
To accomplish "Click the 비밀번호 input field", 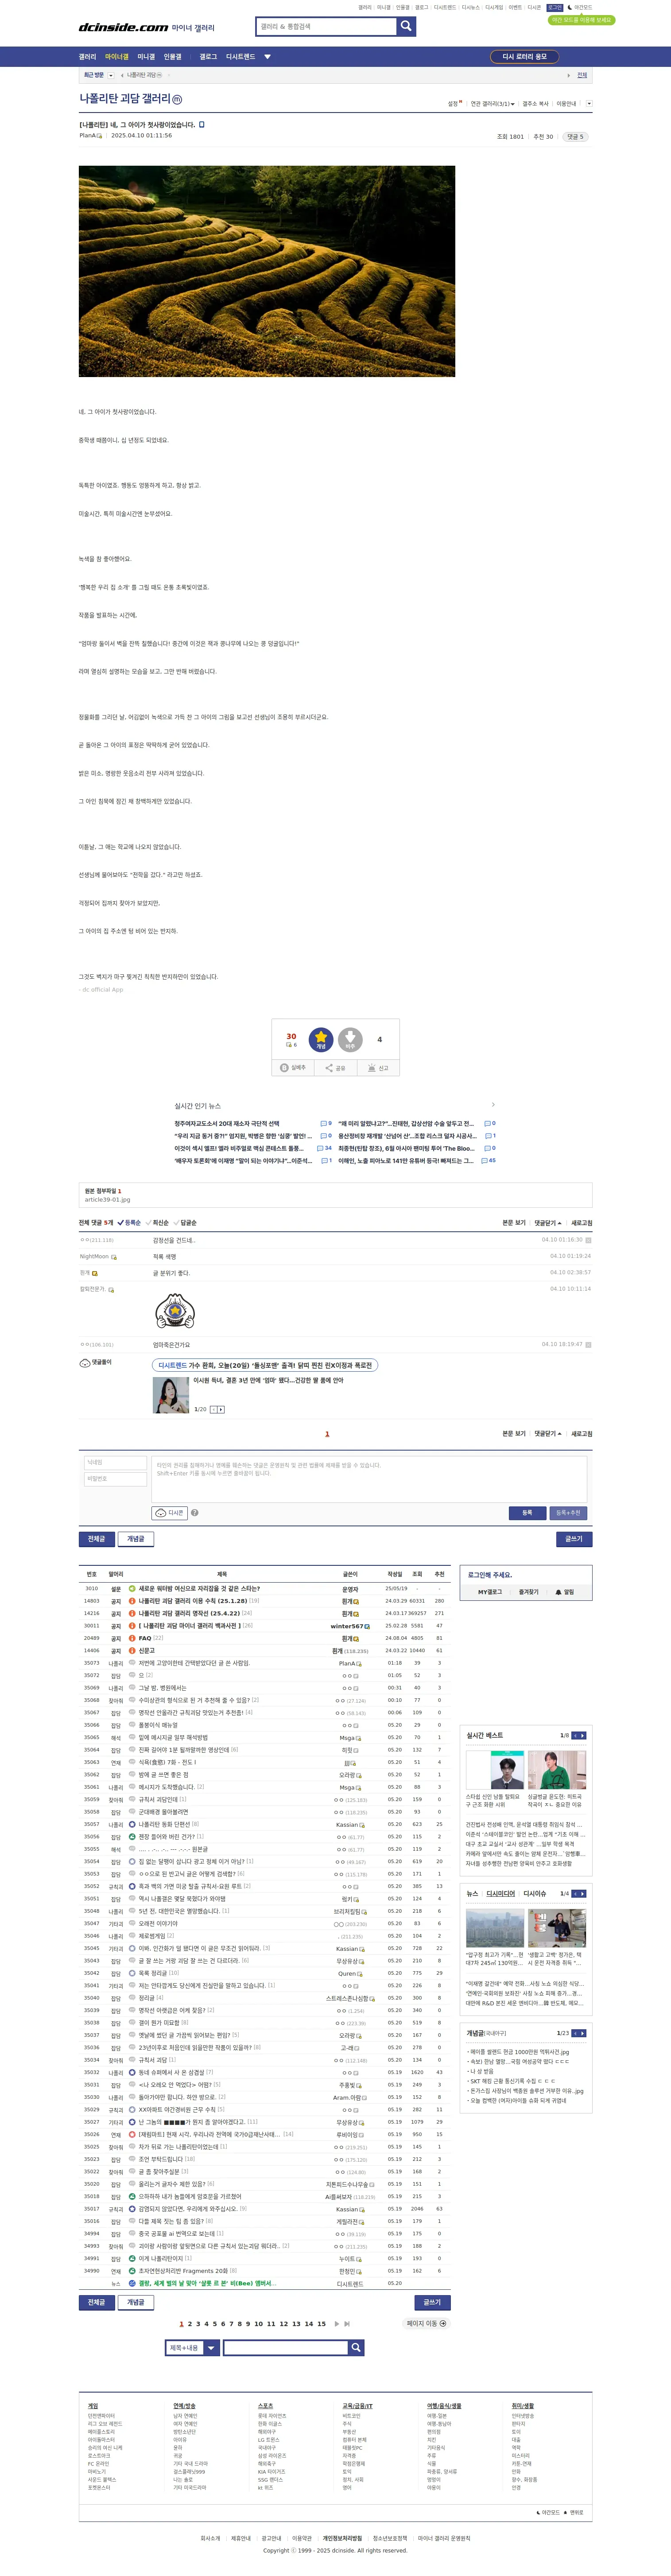I will [116, 1478].
